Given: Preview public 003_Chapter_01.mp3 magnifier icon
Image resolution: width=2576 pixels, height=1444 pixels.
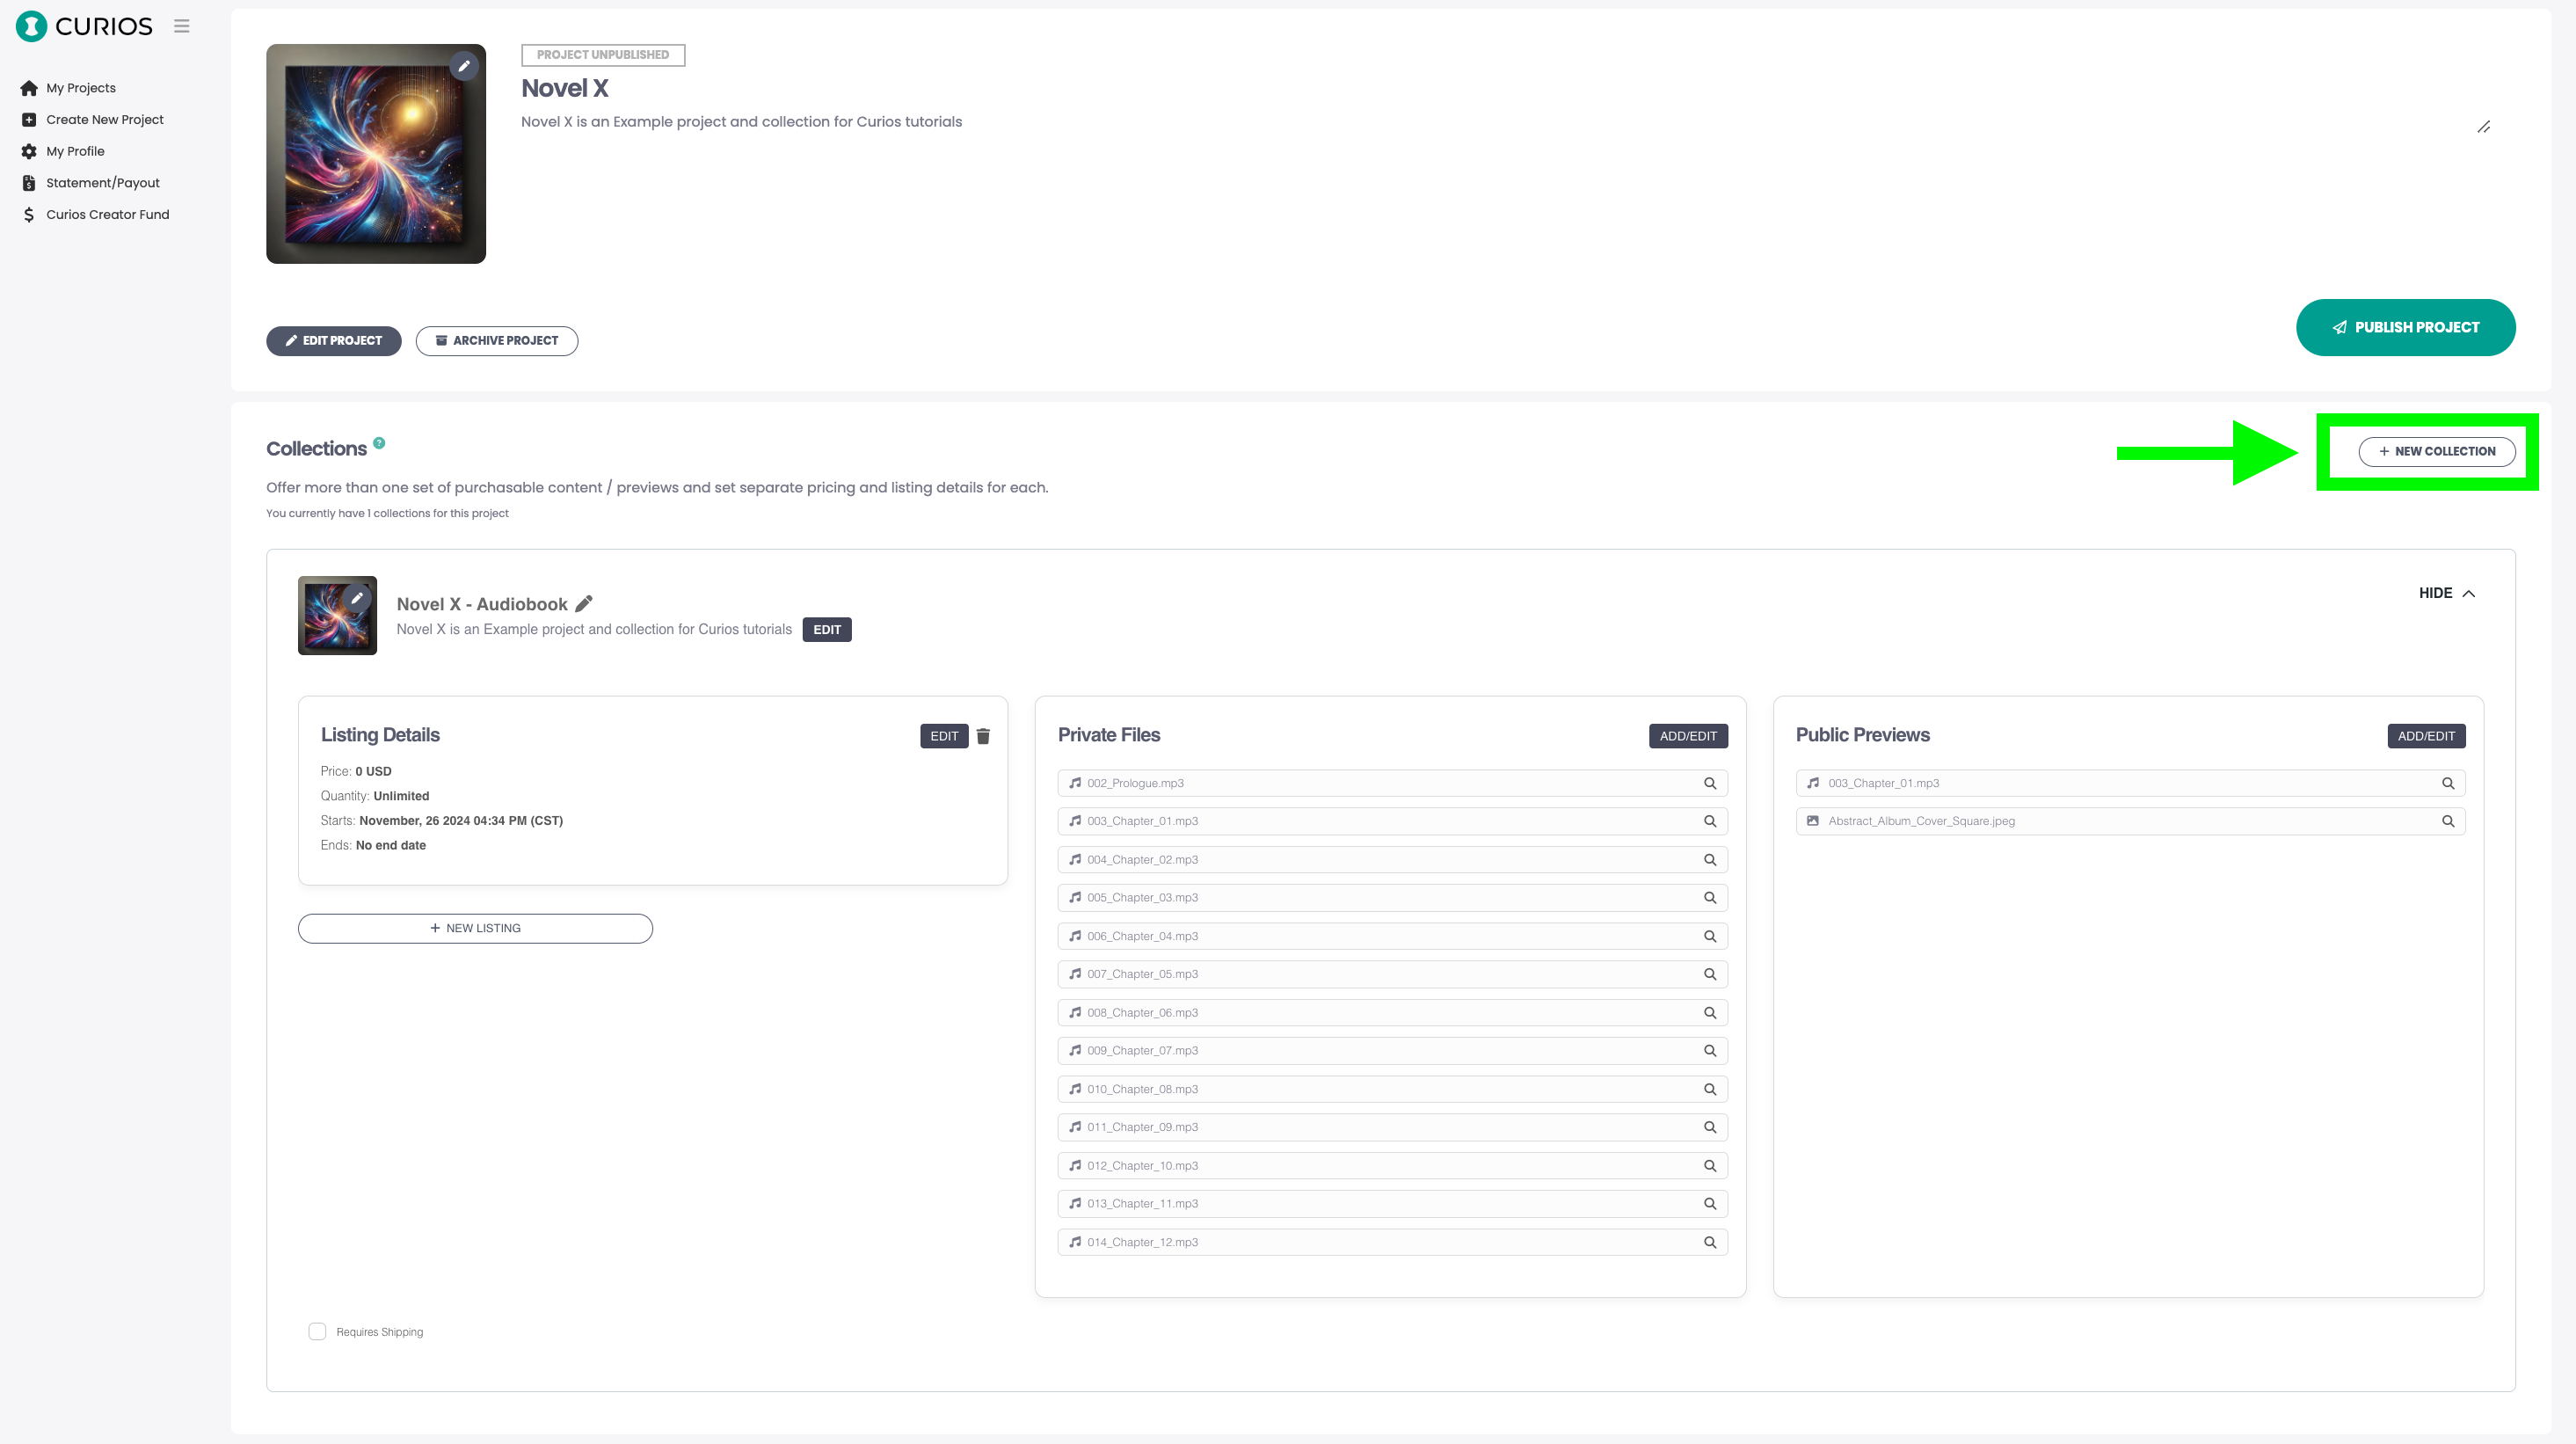Looking at the screenshot, I should pos(2448,783).
